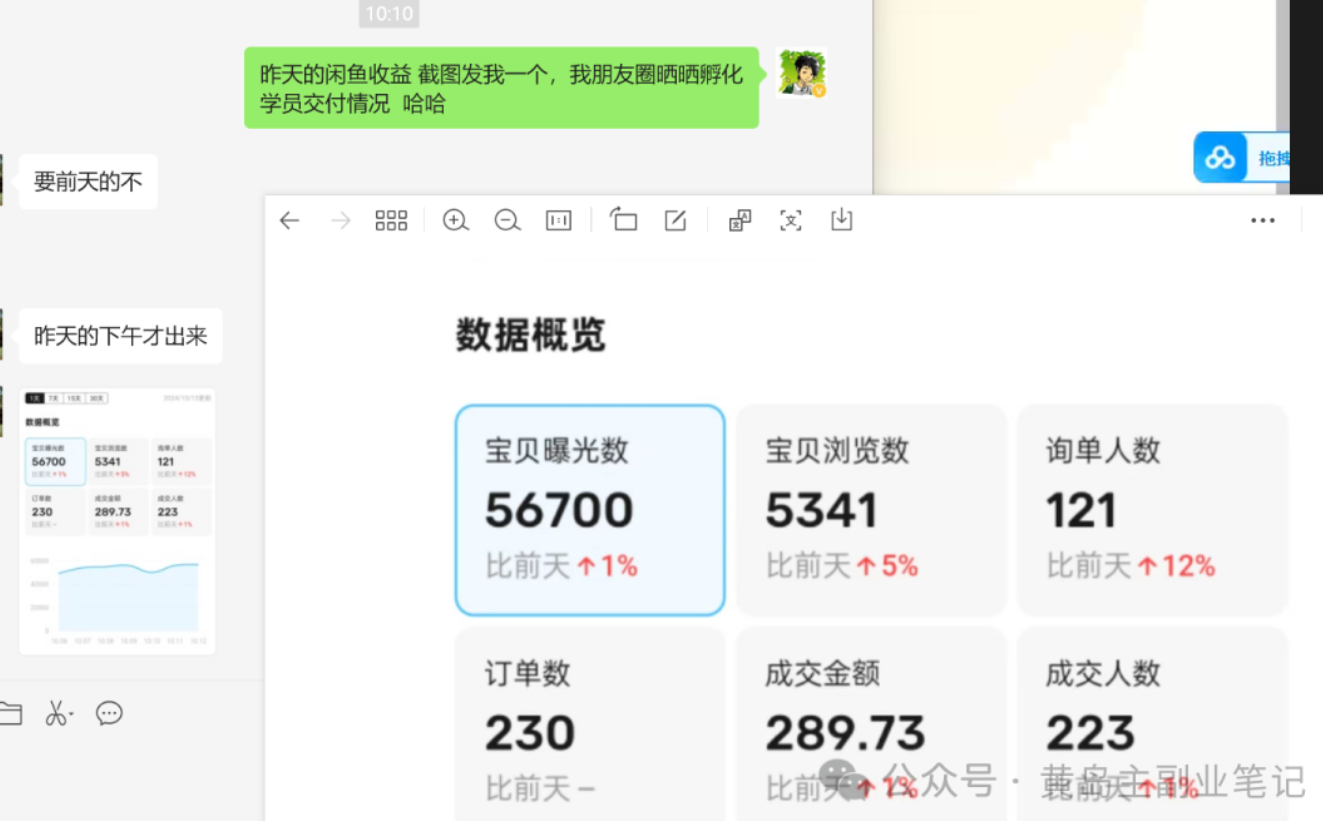The width and height of the screenshot is (1323, 821).
Task: Go back to the previous image
Action: (289, 221)
